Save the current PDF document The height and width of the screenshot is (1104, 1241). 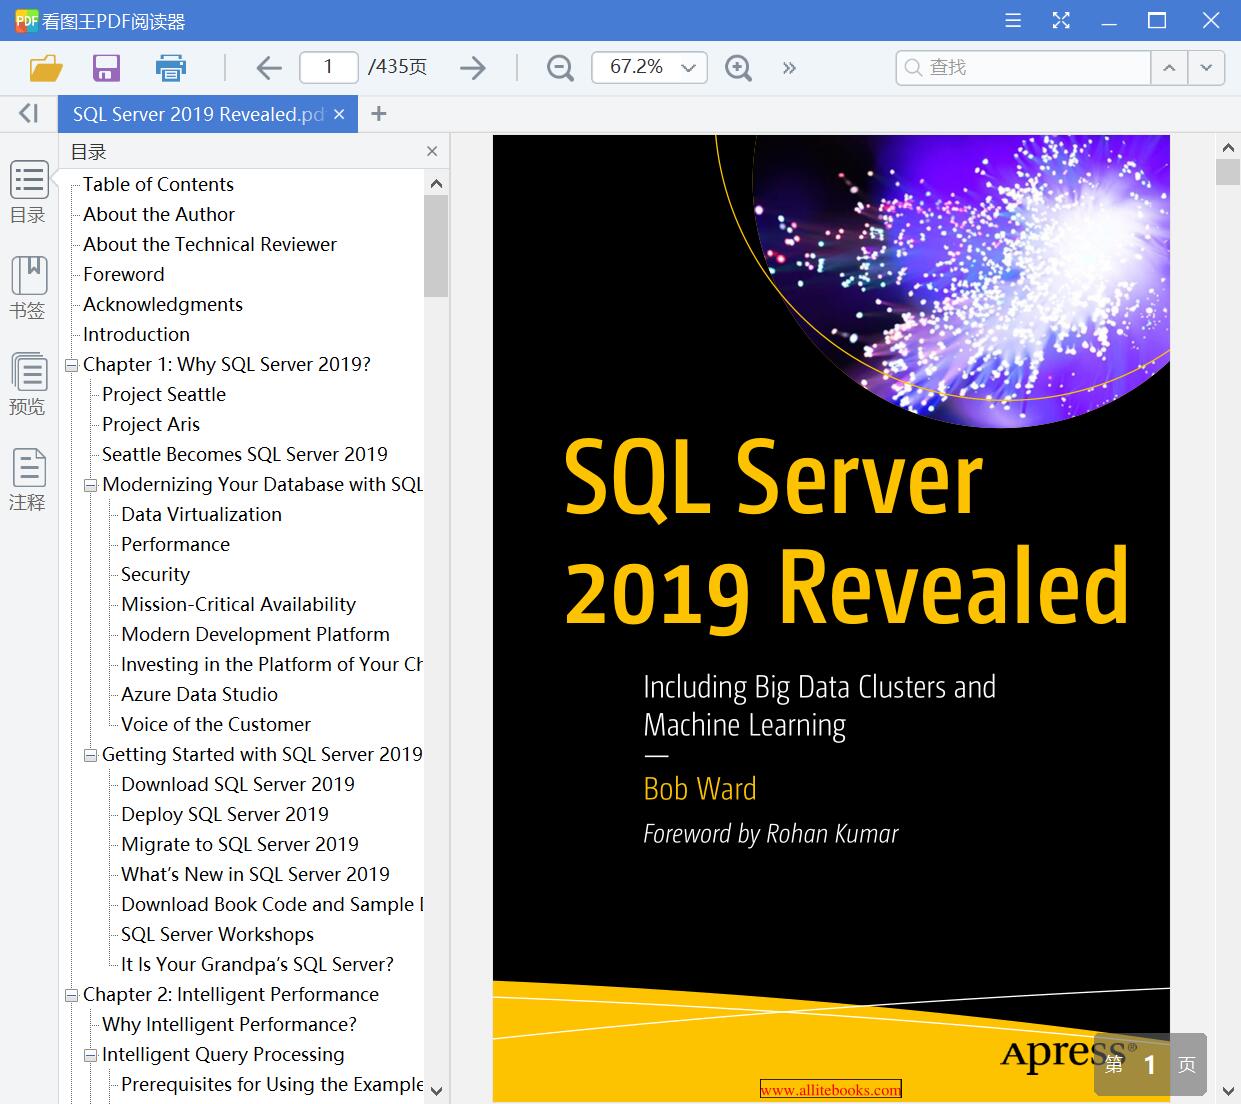pos(106,67)
